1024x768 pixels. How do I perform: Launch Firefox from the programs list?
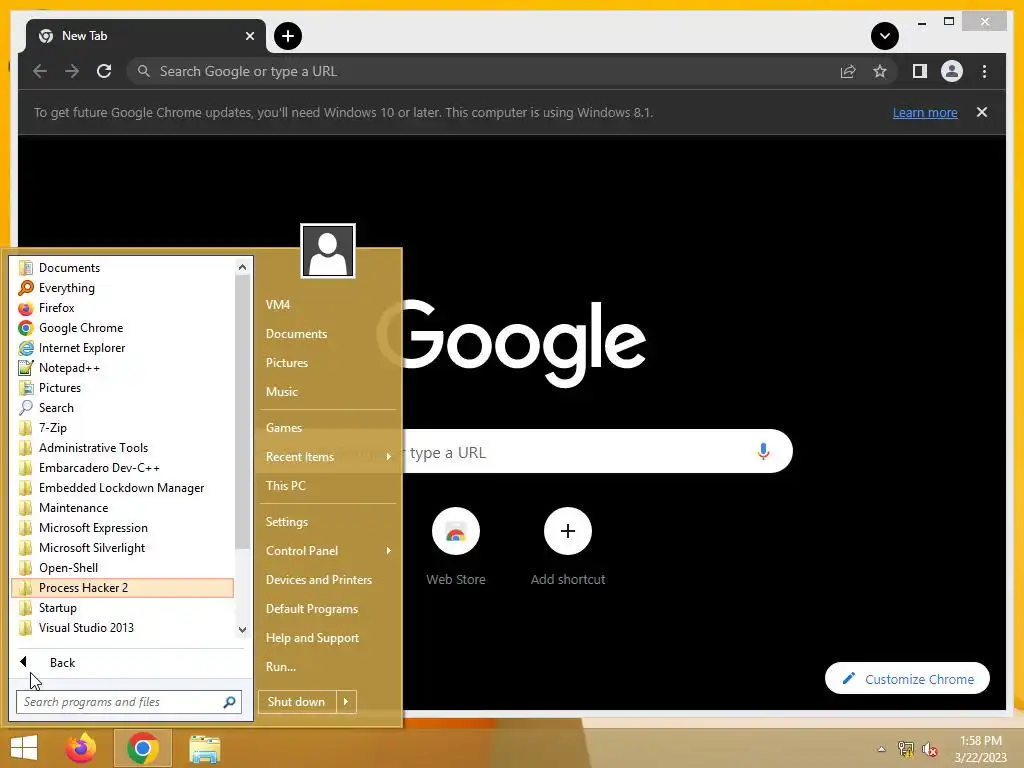point(123,308)
